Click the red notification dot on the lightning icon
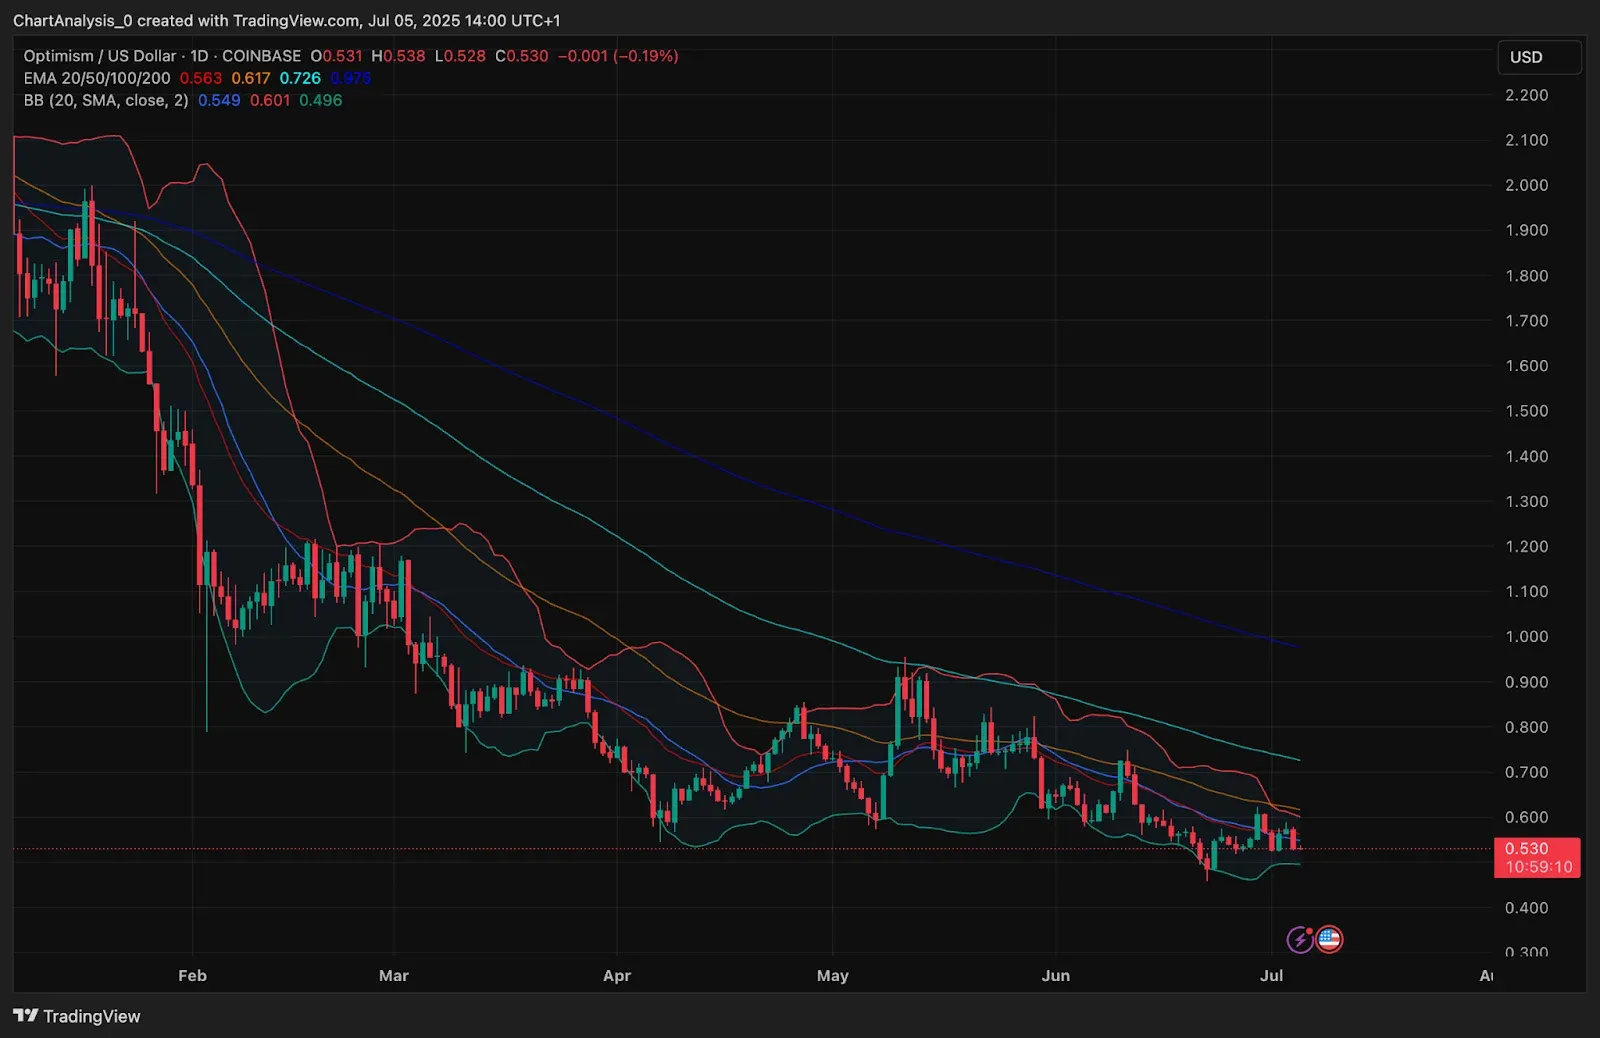The width and height of the screenshot is (1600, 1038). coord(1308,929)
